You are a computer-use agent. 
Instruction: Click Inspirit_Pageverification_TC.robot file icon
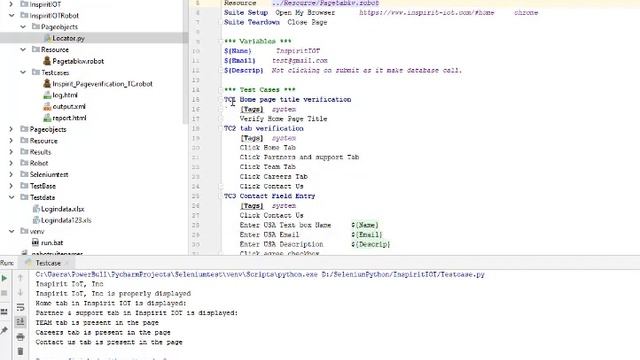[47, 84]
